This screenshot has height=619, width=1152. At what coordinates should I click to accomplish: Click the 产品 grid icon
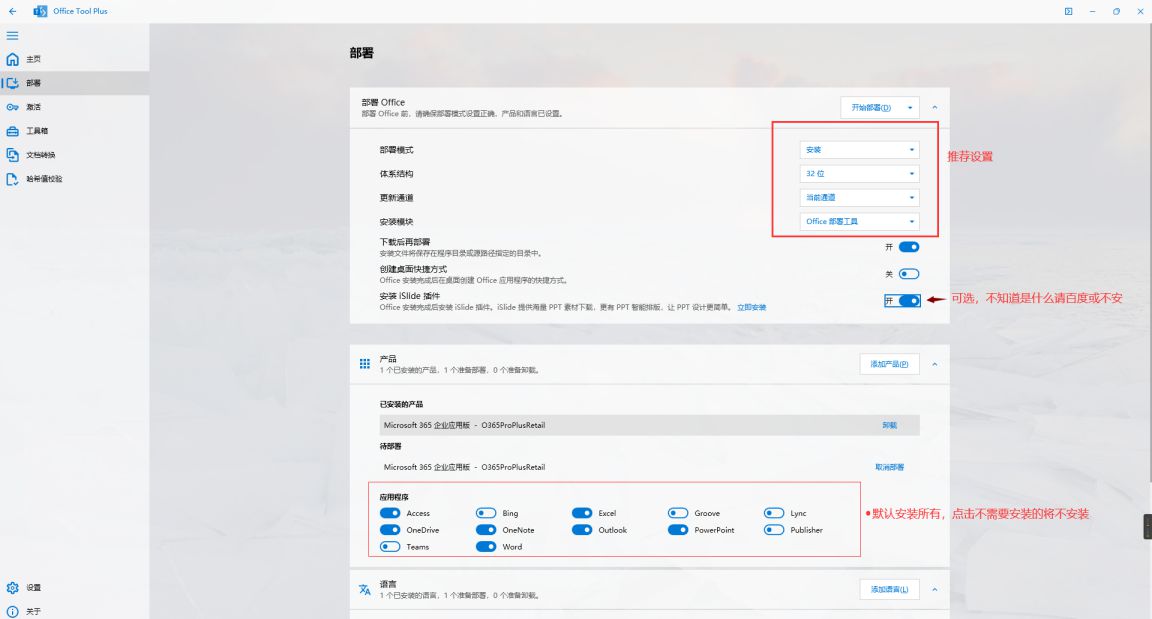click(x=364, y=363)
